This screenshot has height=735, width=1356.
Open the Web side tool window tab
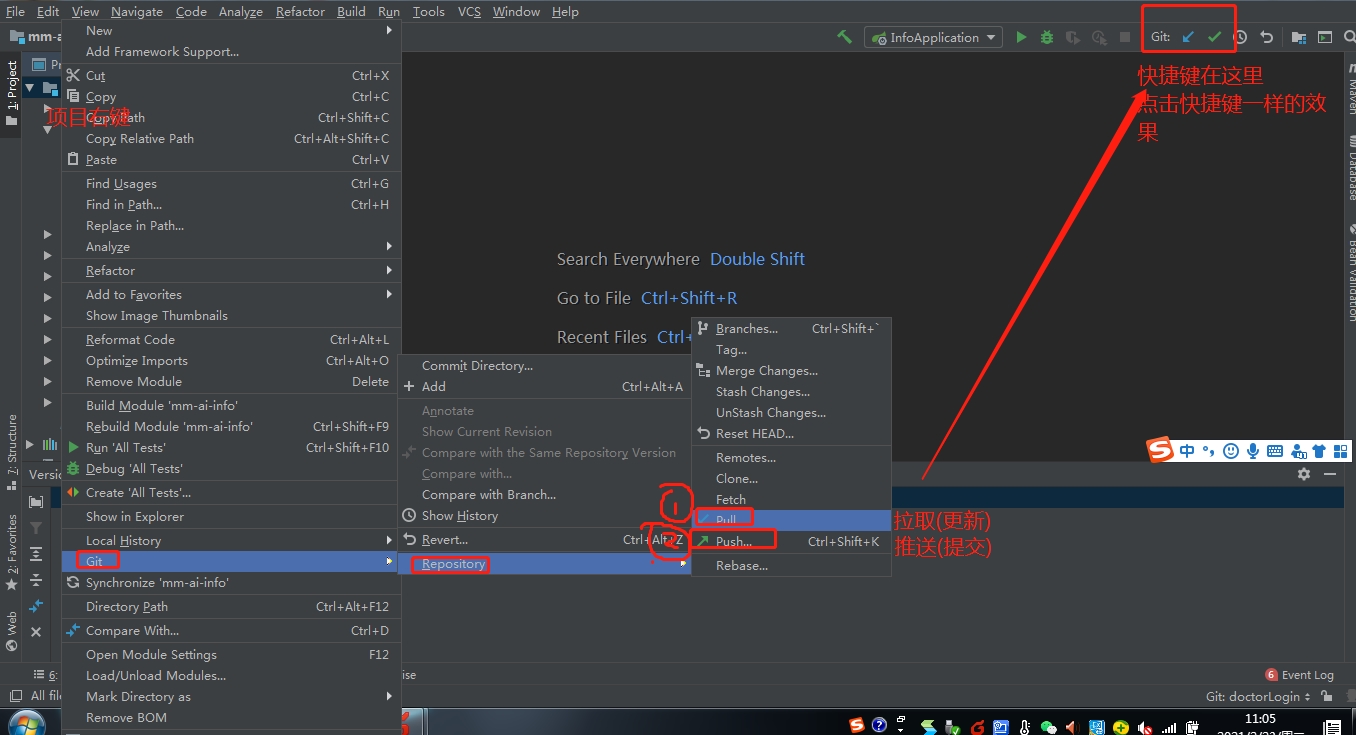coord(12,631)
